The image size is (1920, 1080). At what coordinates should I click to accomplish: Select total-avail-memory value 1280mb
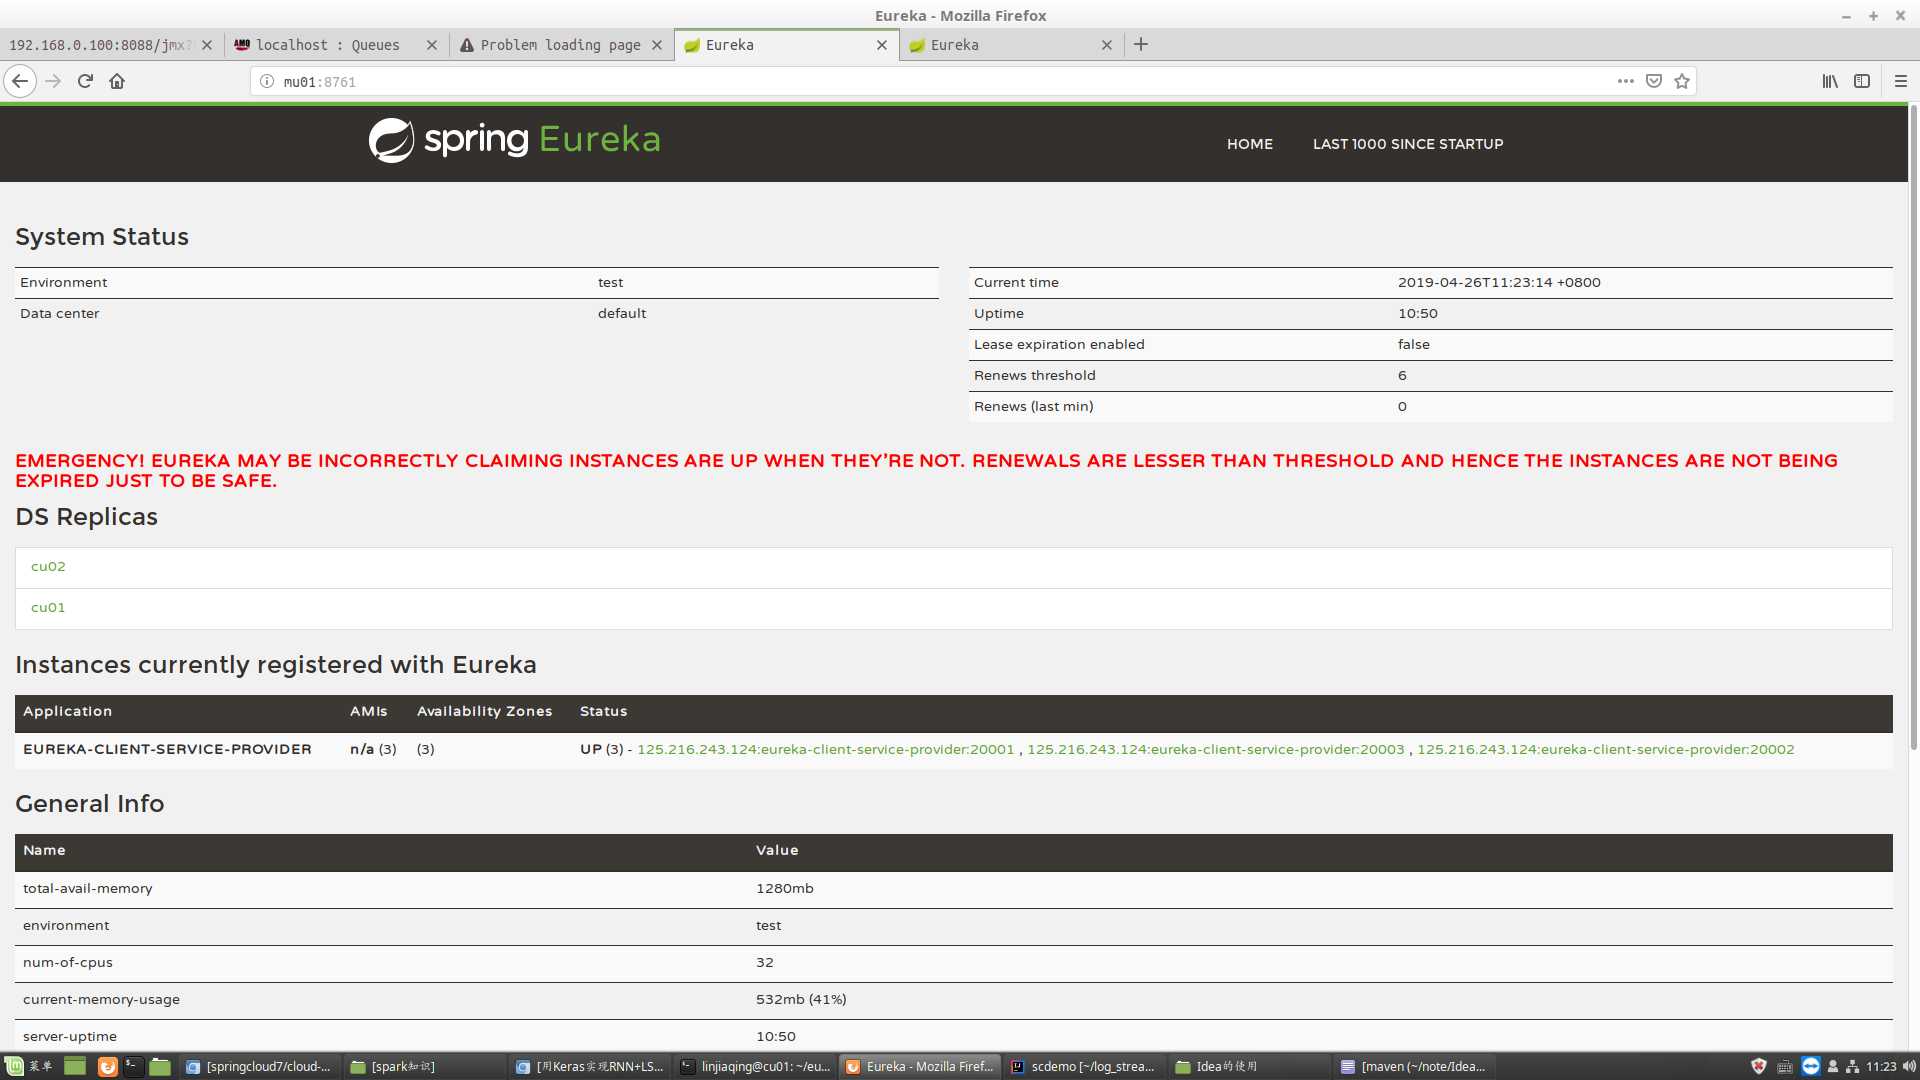coord(785,888)
